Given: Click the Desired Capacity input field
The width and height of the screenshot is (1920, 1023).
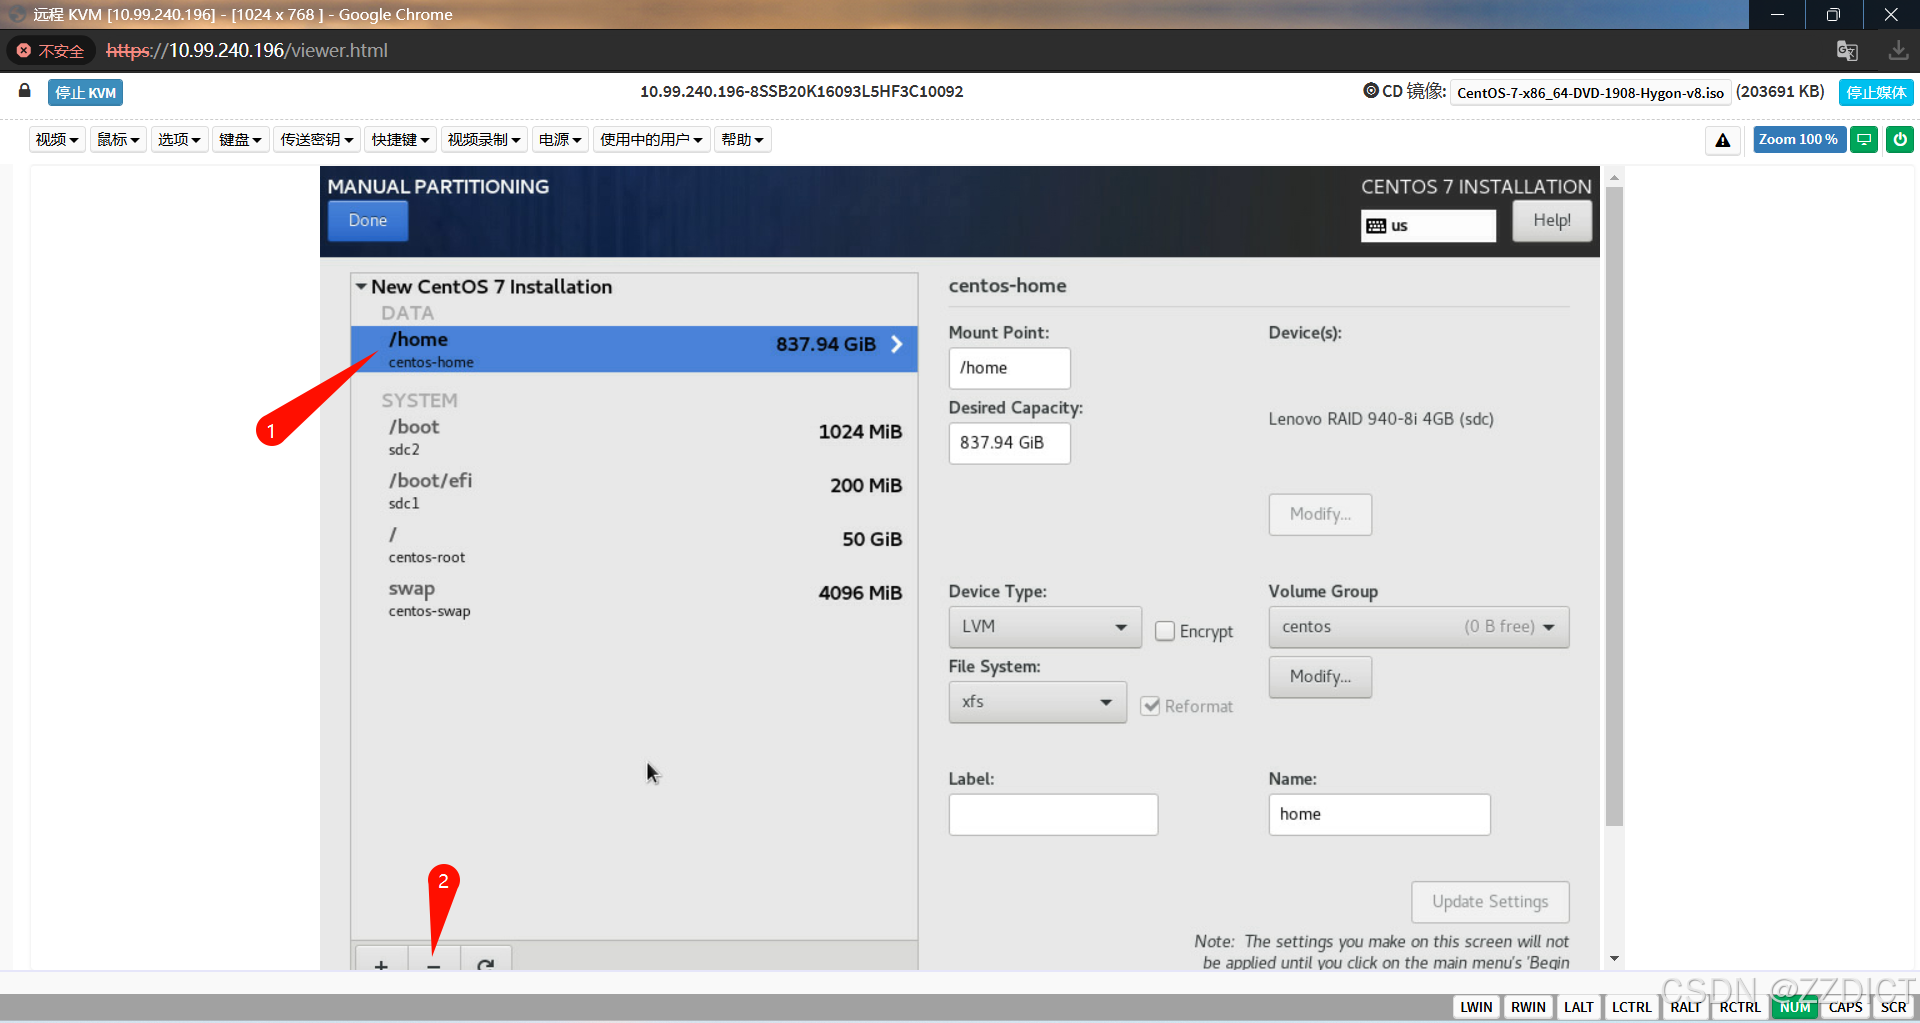Looking at the screenshot, I should 1008,443.
